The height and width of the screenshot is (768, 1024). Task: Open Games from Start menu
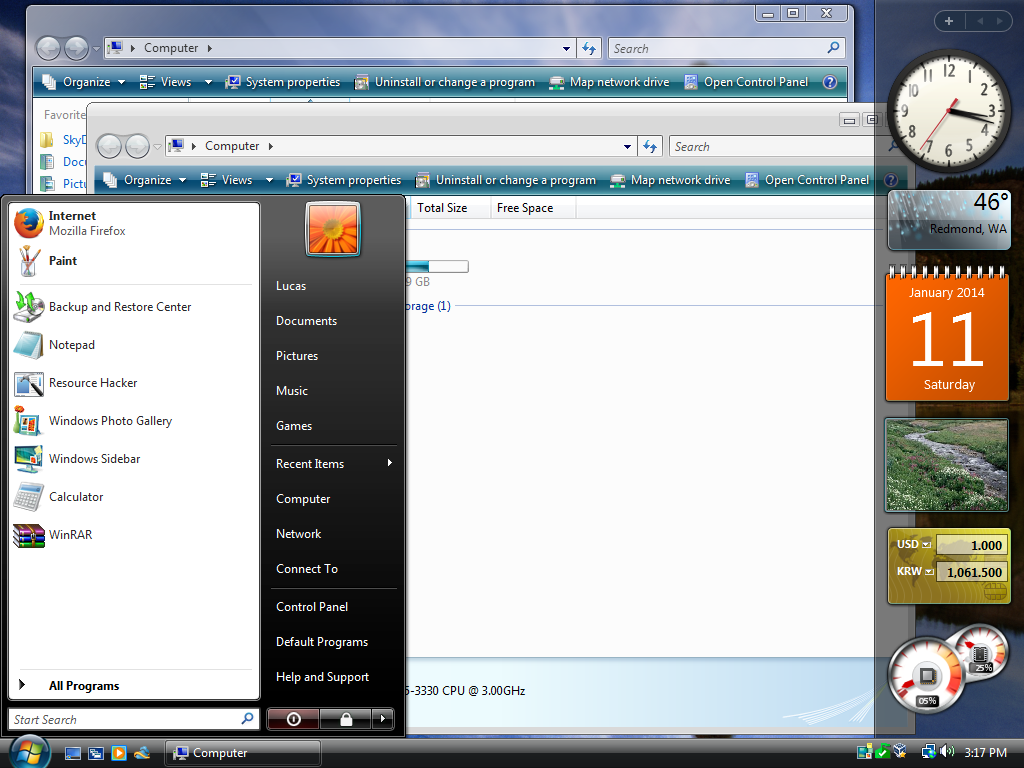[x=334, y=426]
